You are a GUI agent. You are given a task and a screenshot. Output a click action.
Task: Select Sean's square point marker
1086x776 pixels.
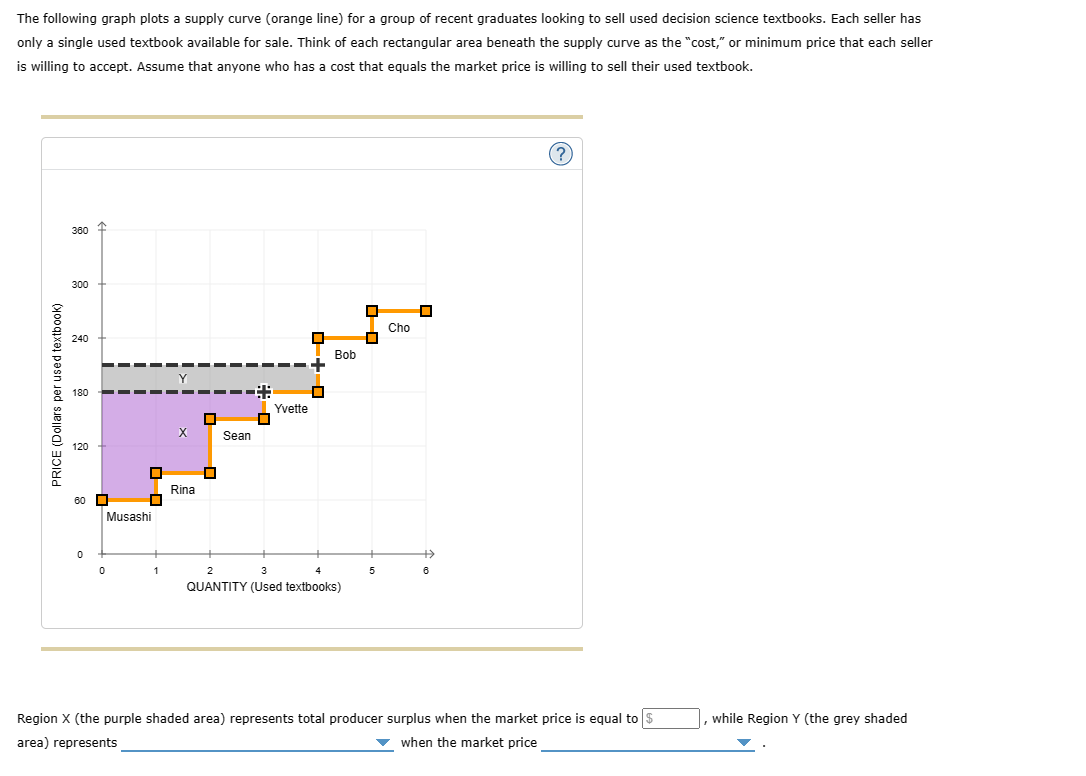coord(211,419)
